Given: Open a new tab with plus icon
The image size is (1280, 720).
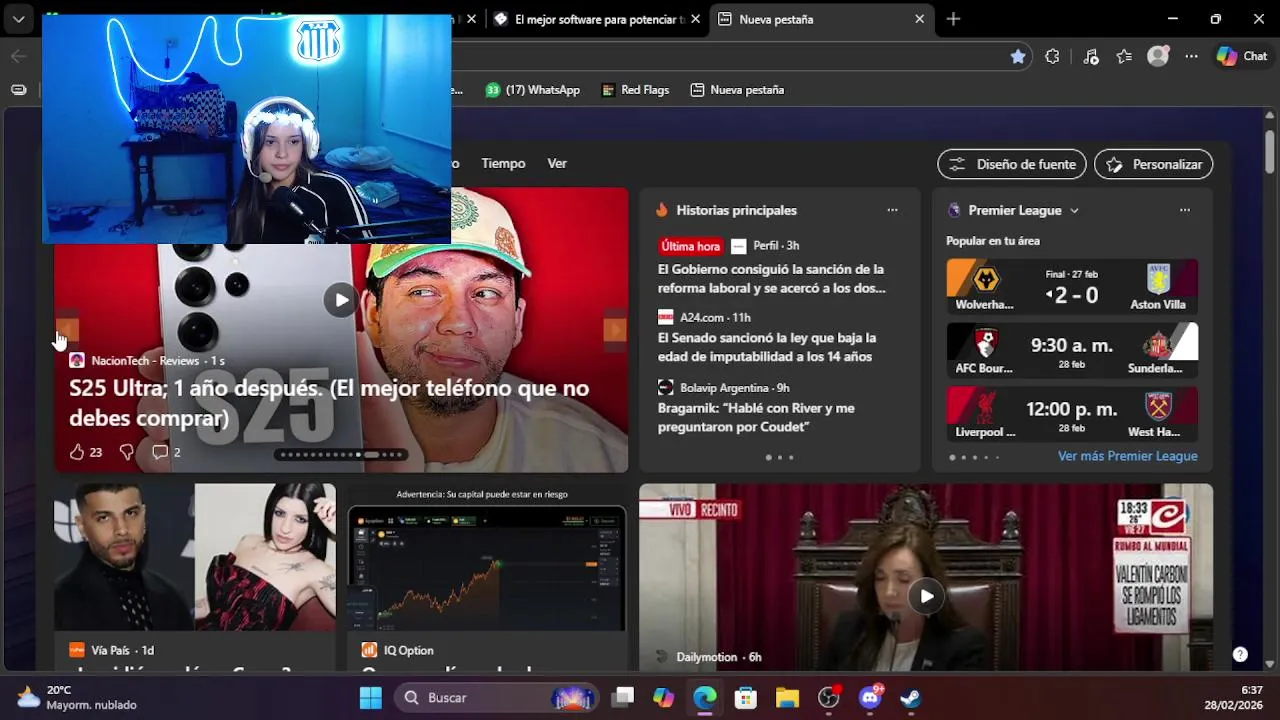Looking at the screenshot, I should coord(953,19).
